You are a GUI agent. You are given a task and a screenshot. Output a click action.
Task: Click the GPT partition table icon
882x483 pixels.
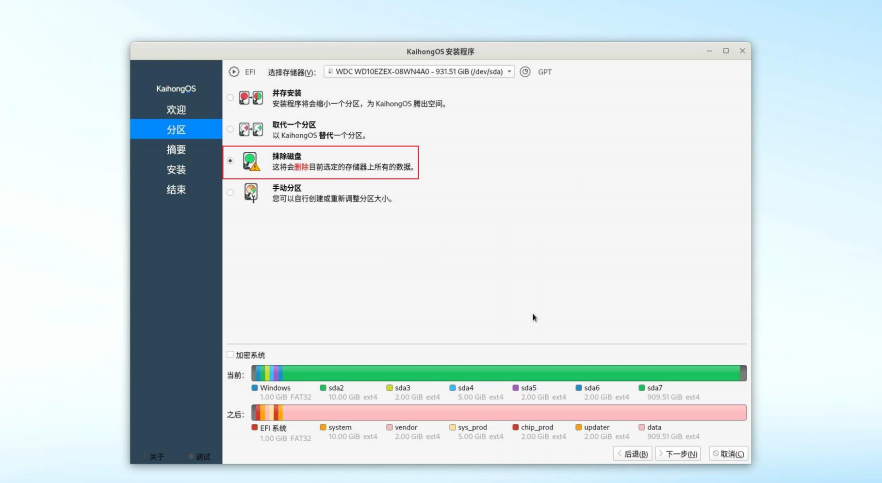click(x=525, y=72)
